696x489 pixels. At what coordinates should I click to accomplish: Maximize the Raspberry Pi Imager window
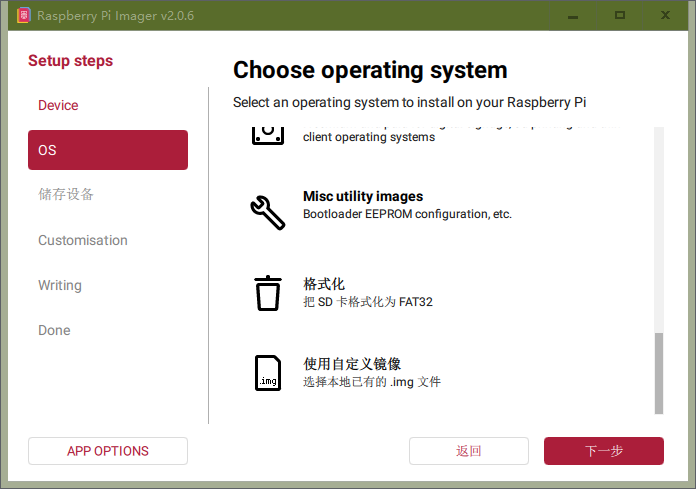pos(620,16)
